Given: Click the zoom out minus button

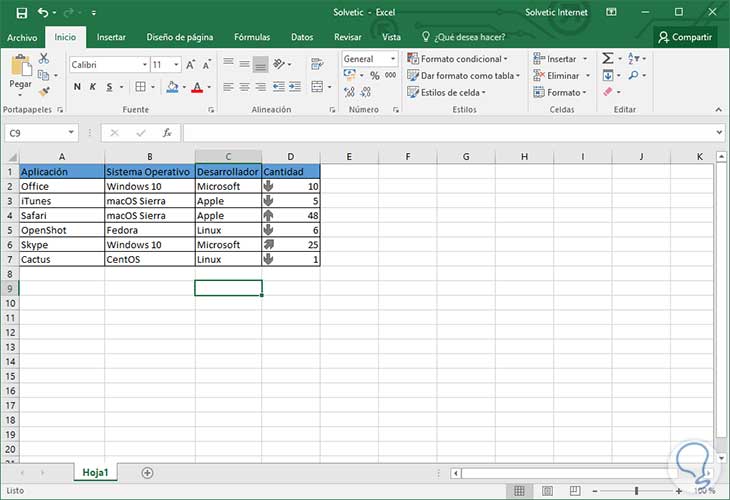Looking at the screenshot, I should [x=595, y=491].
